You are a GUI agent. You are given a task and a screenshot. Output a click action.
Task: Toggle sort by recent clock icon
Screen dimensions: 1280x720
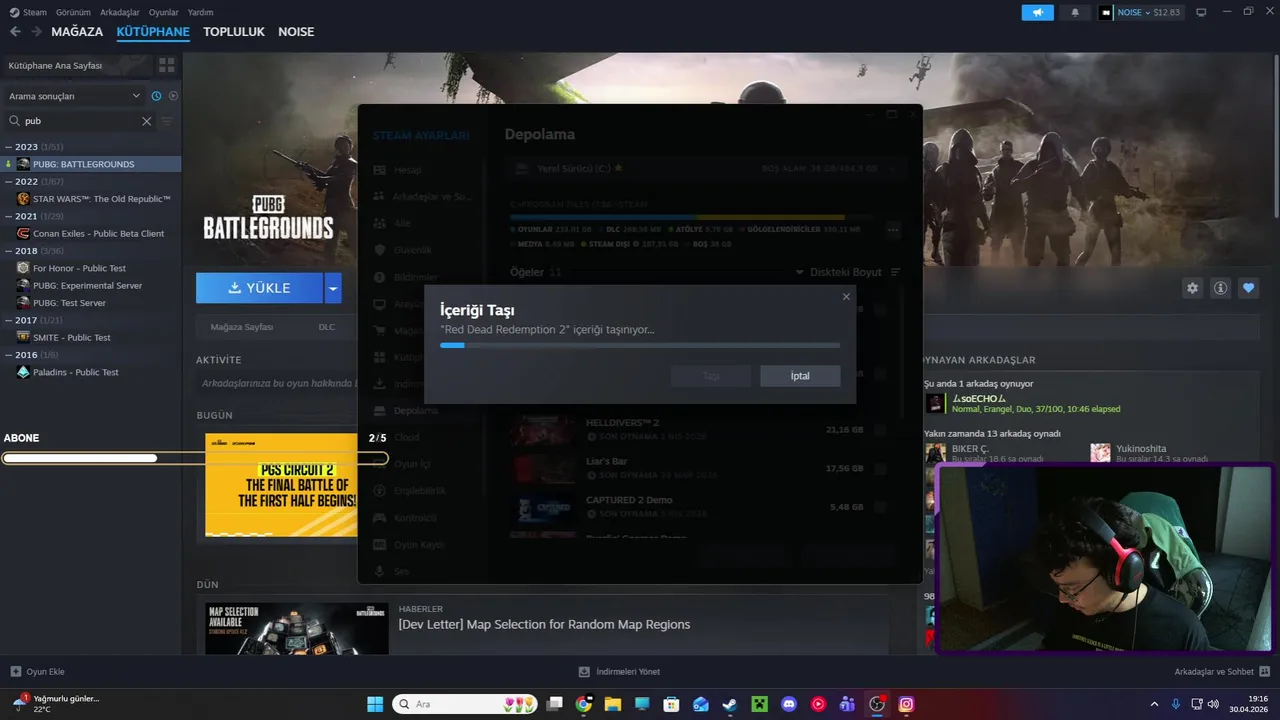click(156, 96)
